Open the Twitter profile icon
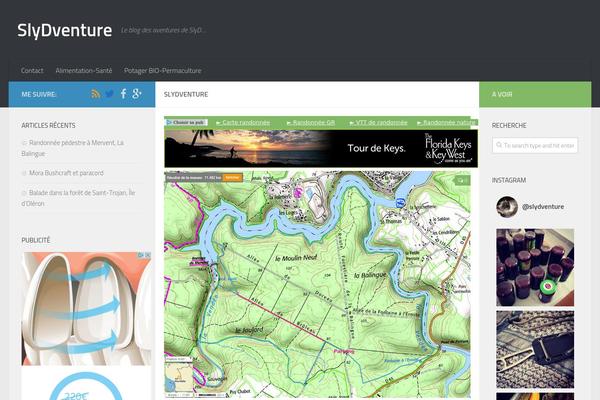600x400 pixels. click(109, 94)
